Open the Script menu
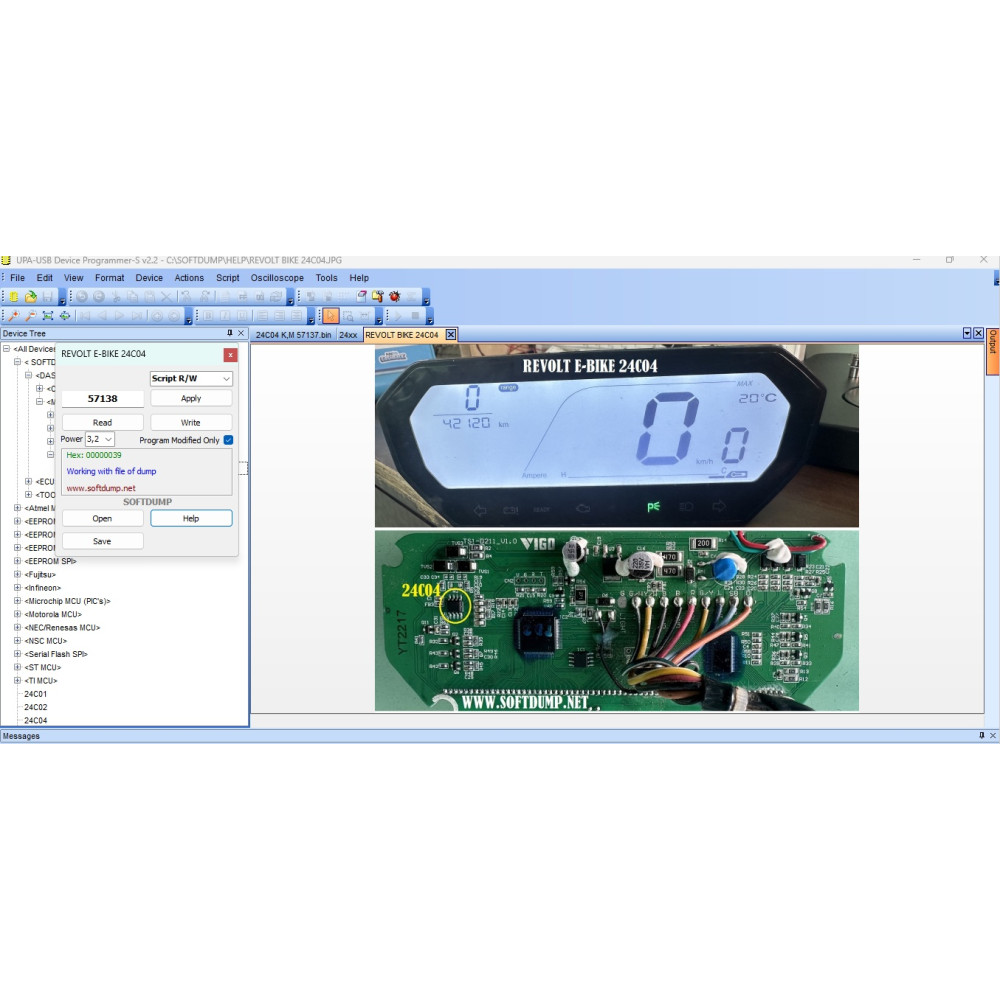 click(228, 277)
